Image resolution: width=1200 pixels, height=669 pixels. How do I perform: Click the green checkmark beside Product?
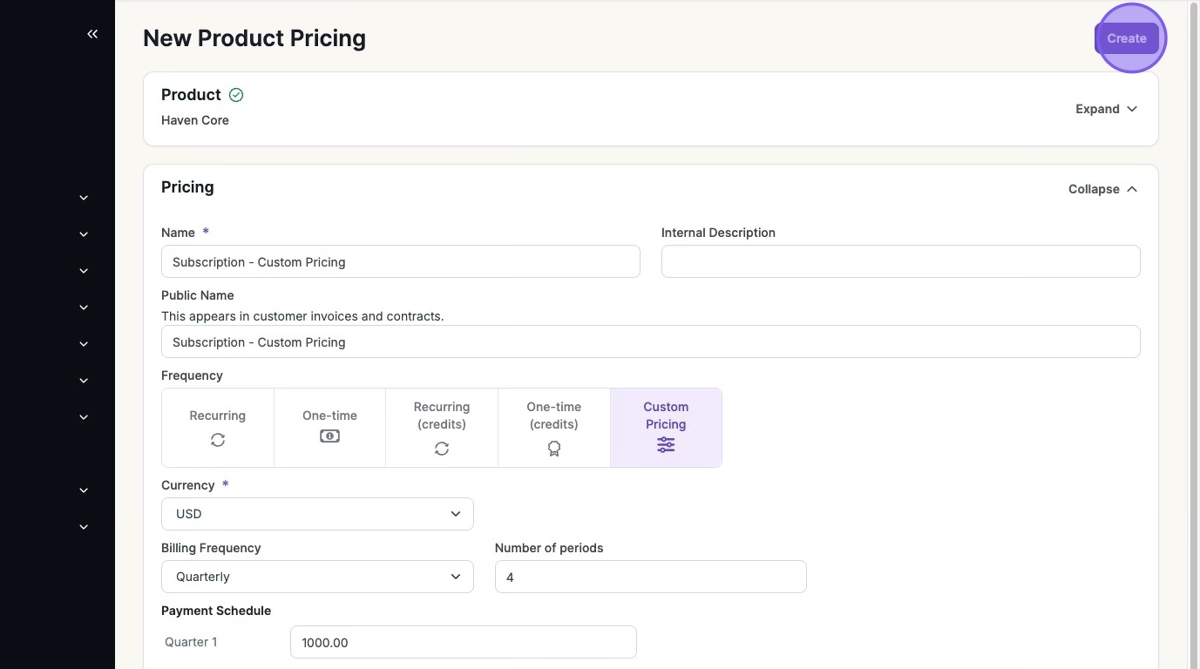[x=236, y=95]
